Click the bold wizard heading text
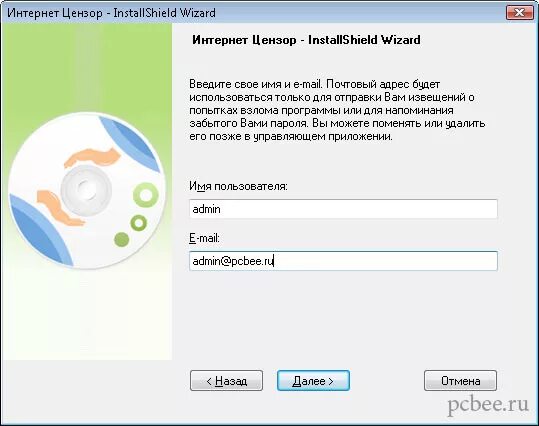Screen dimensions: 539x426 click(306, 40)
